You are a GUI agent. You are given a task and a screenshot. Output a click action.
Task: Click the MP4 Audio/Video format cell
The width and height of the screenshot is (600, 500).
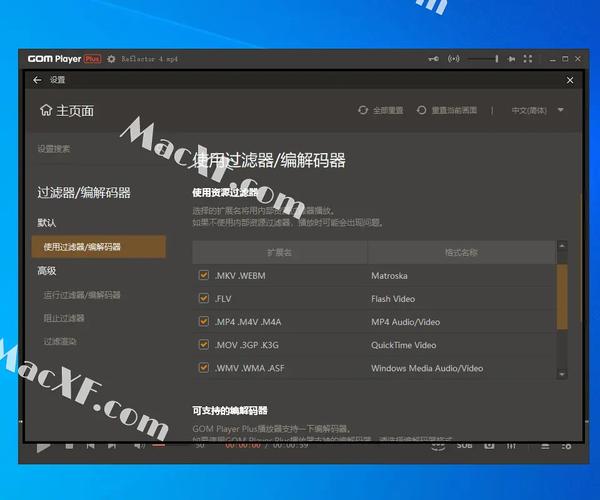[405, 322]
